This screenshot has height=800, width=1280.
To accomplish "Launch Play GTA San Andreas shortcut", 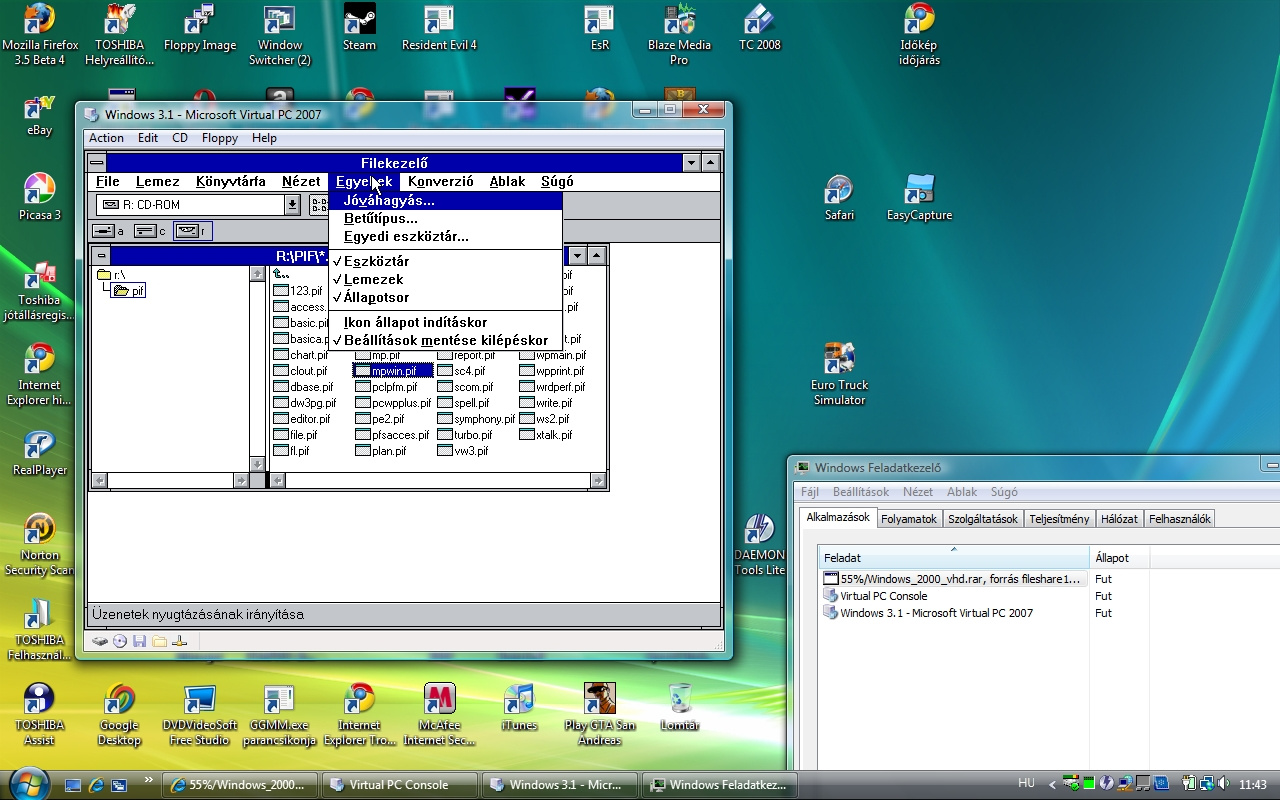I will 599,715.
